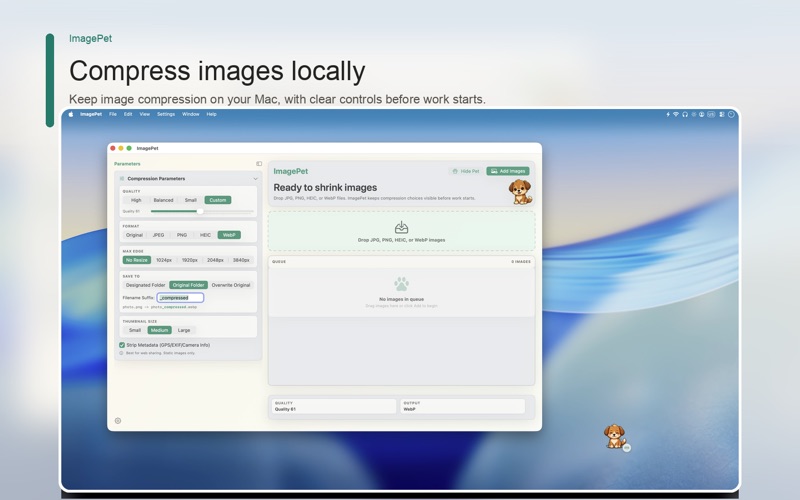Open the Window menu
The height and width of the screenshot is (500, 800).
(x=191, y=114)
